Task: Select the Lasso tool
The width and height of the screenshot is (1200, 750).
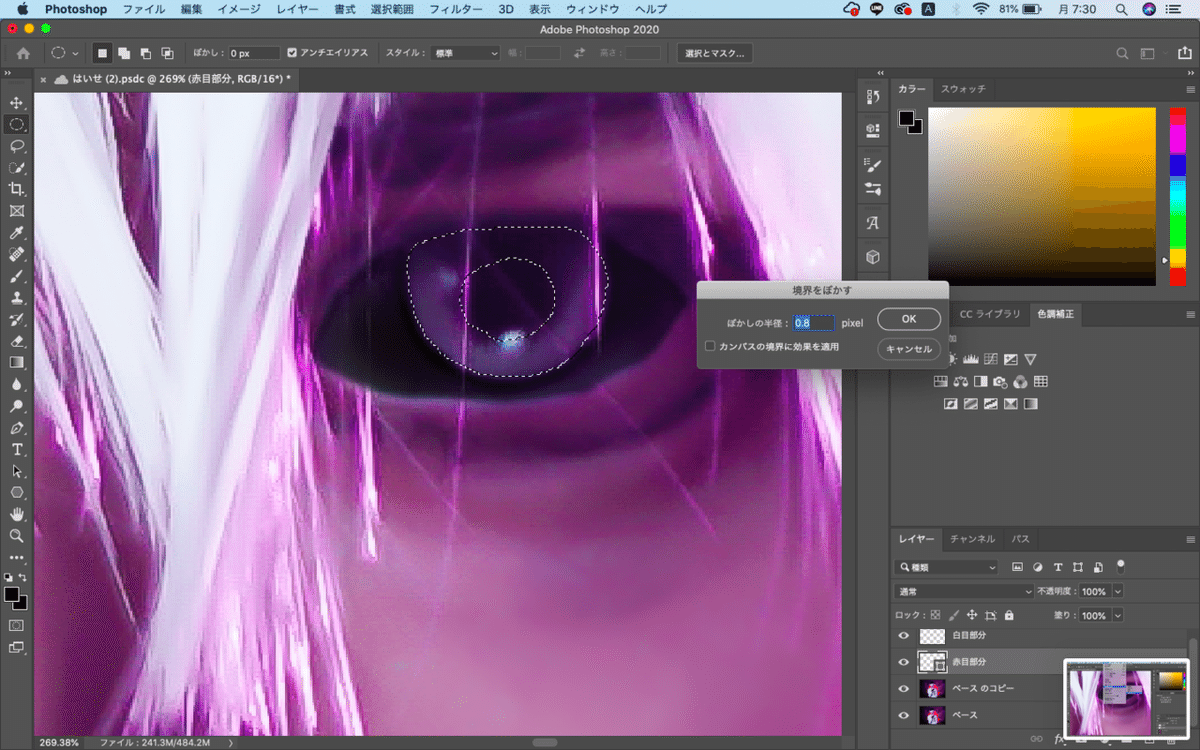Action: point(16,146)
